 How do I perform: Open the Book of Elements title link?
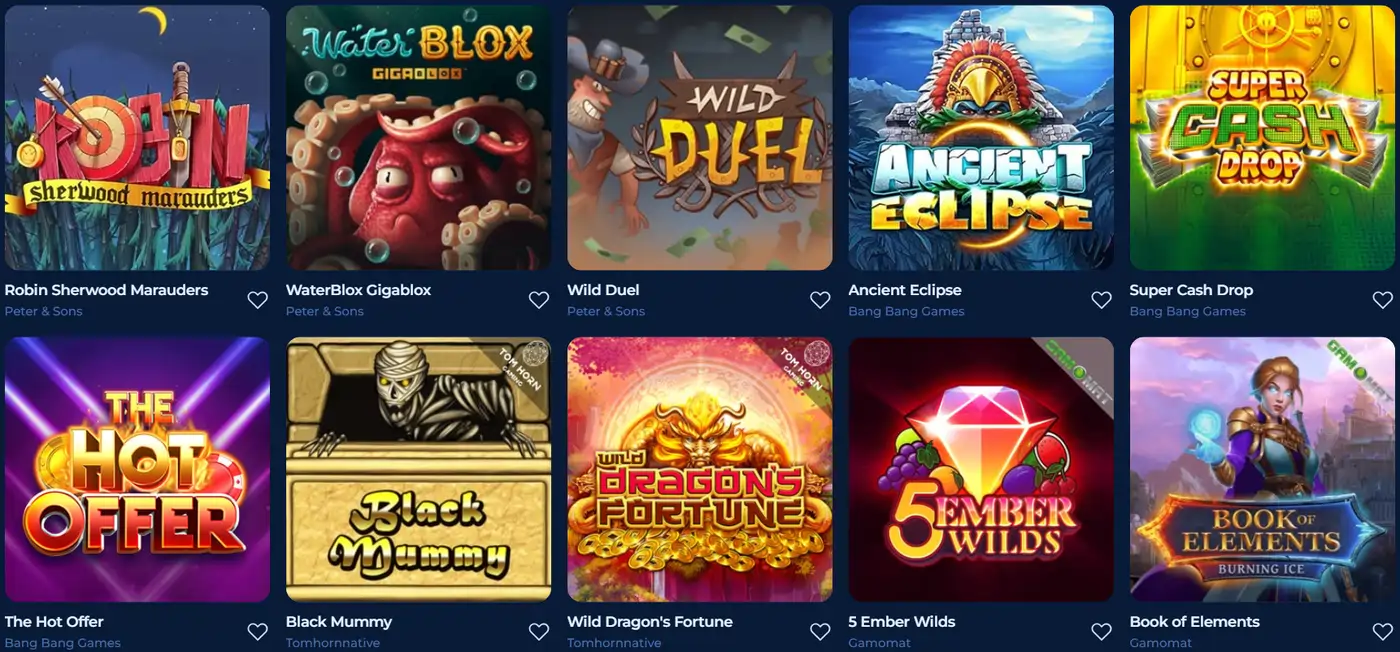click(1194, 622)
